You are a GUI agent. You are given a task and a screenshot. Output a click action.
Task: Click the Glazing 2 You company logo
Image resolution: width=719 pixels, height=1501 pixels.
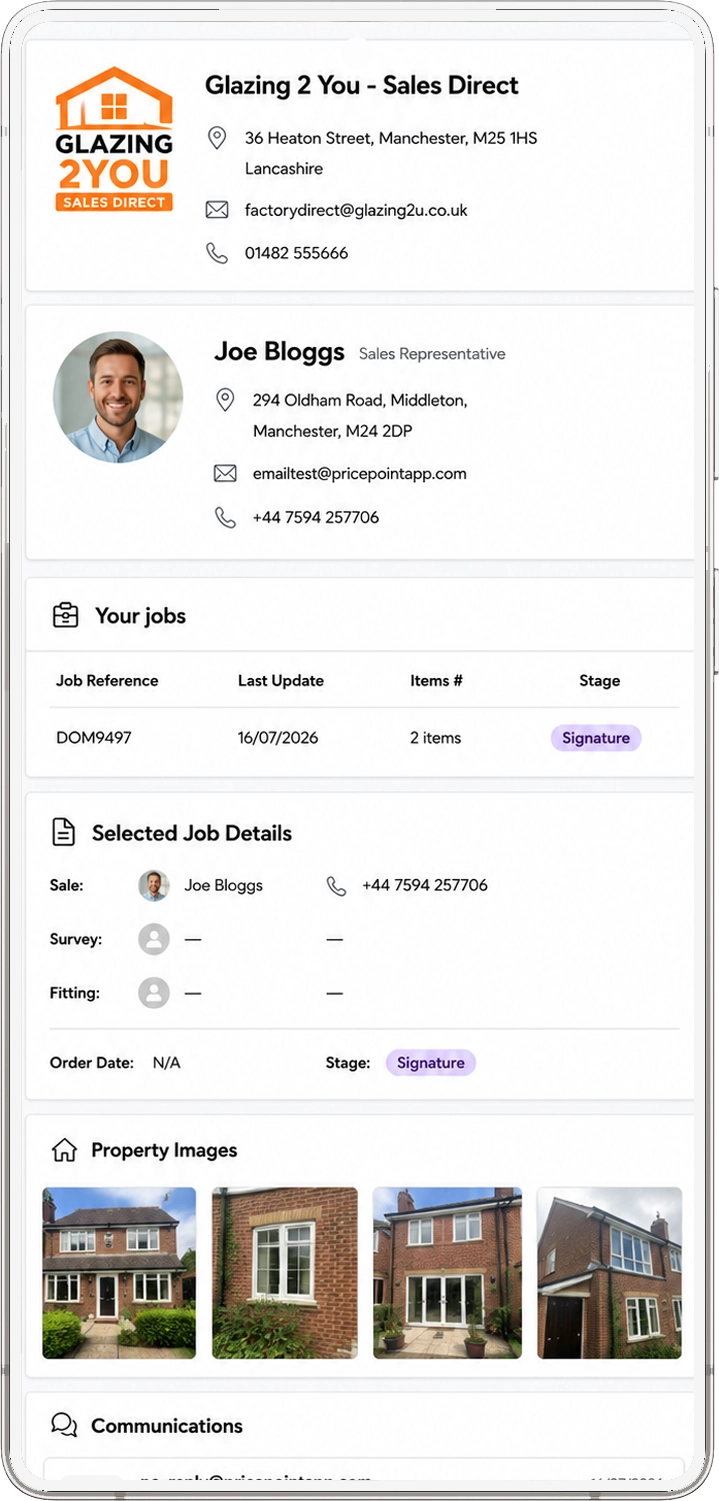click(114, 139)
